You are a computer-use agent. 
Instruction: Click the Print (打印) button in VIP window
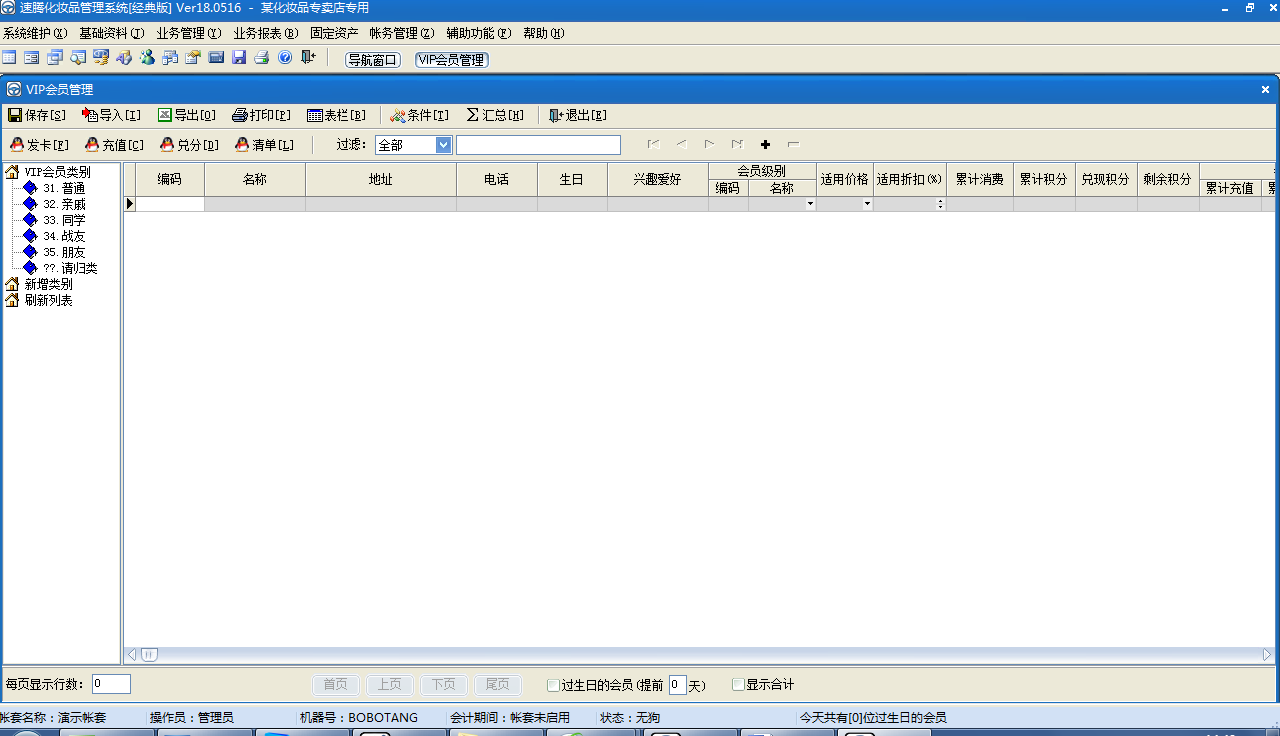pyautogui.click(x=261, y=115)
